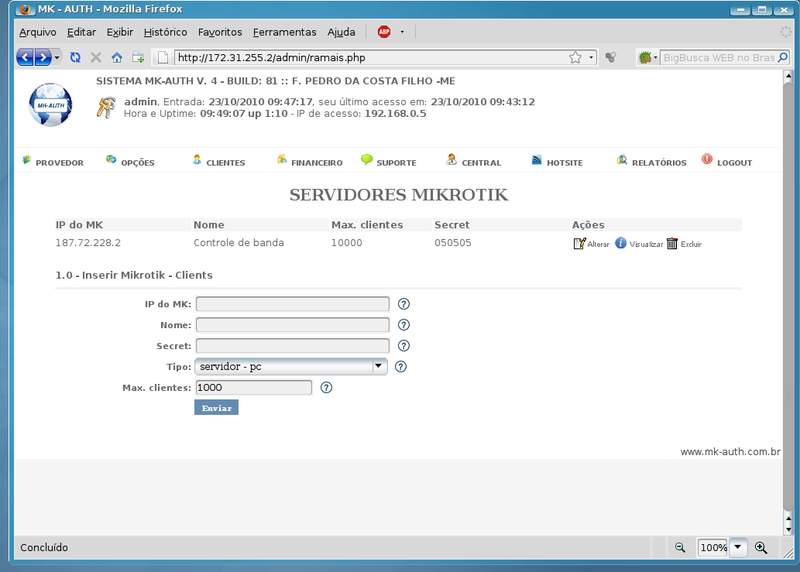Click Alterar for Controle de banda
The height and width of the screenshot is (572, 800).
[591, 244]
